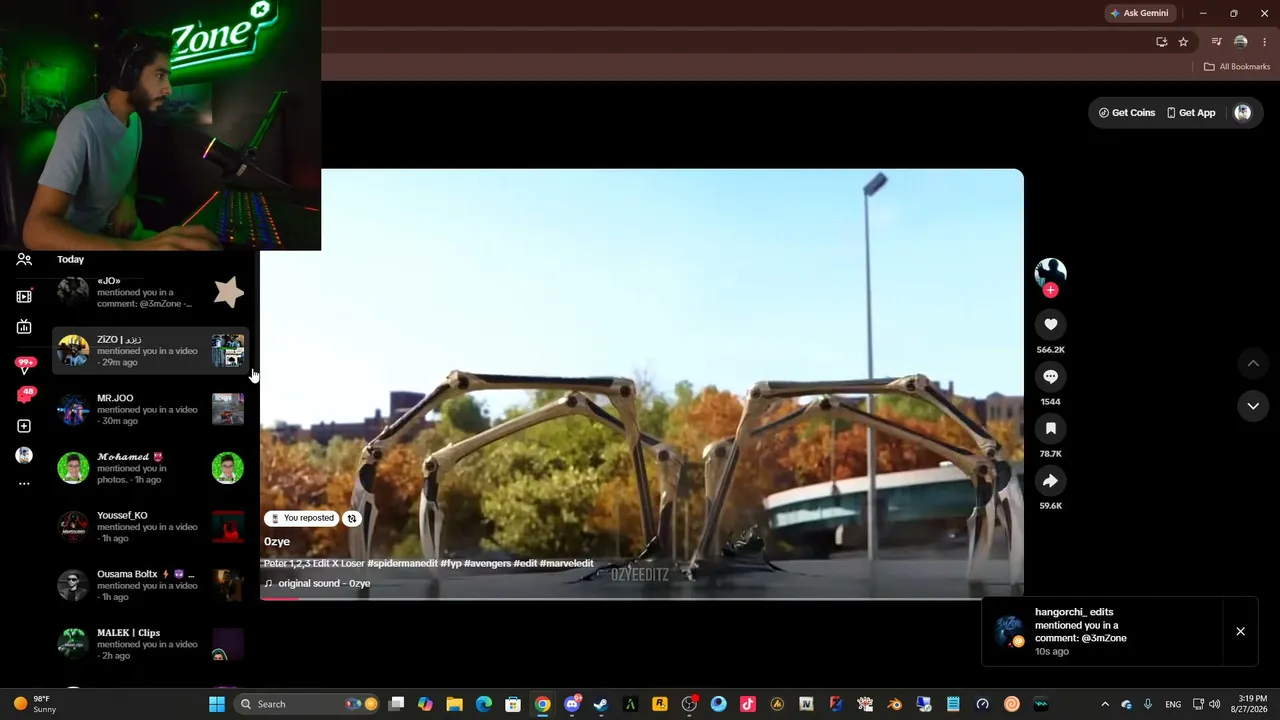Open Steam from the taskbar
The image size is (1280, 720).
(601, 704)
